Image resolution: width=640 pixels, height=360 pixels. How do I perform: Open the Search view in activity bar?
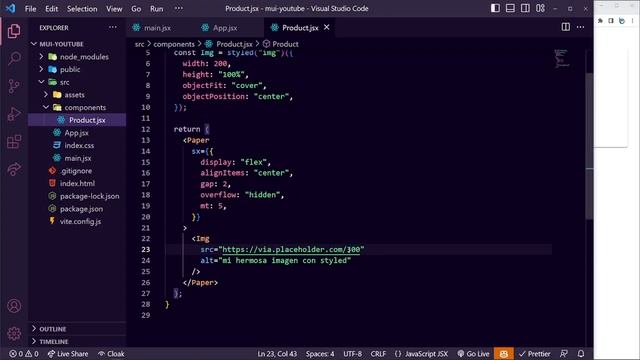click(14, 58)
